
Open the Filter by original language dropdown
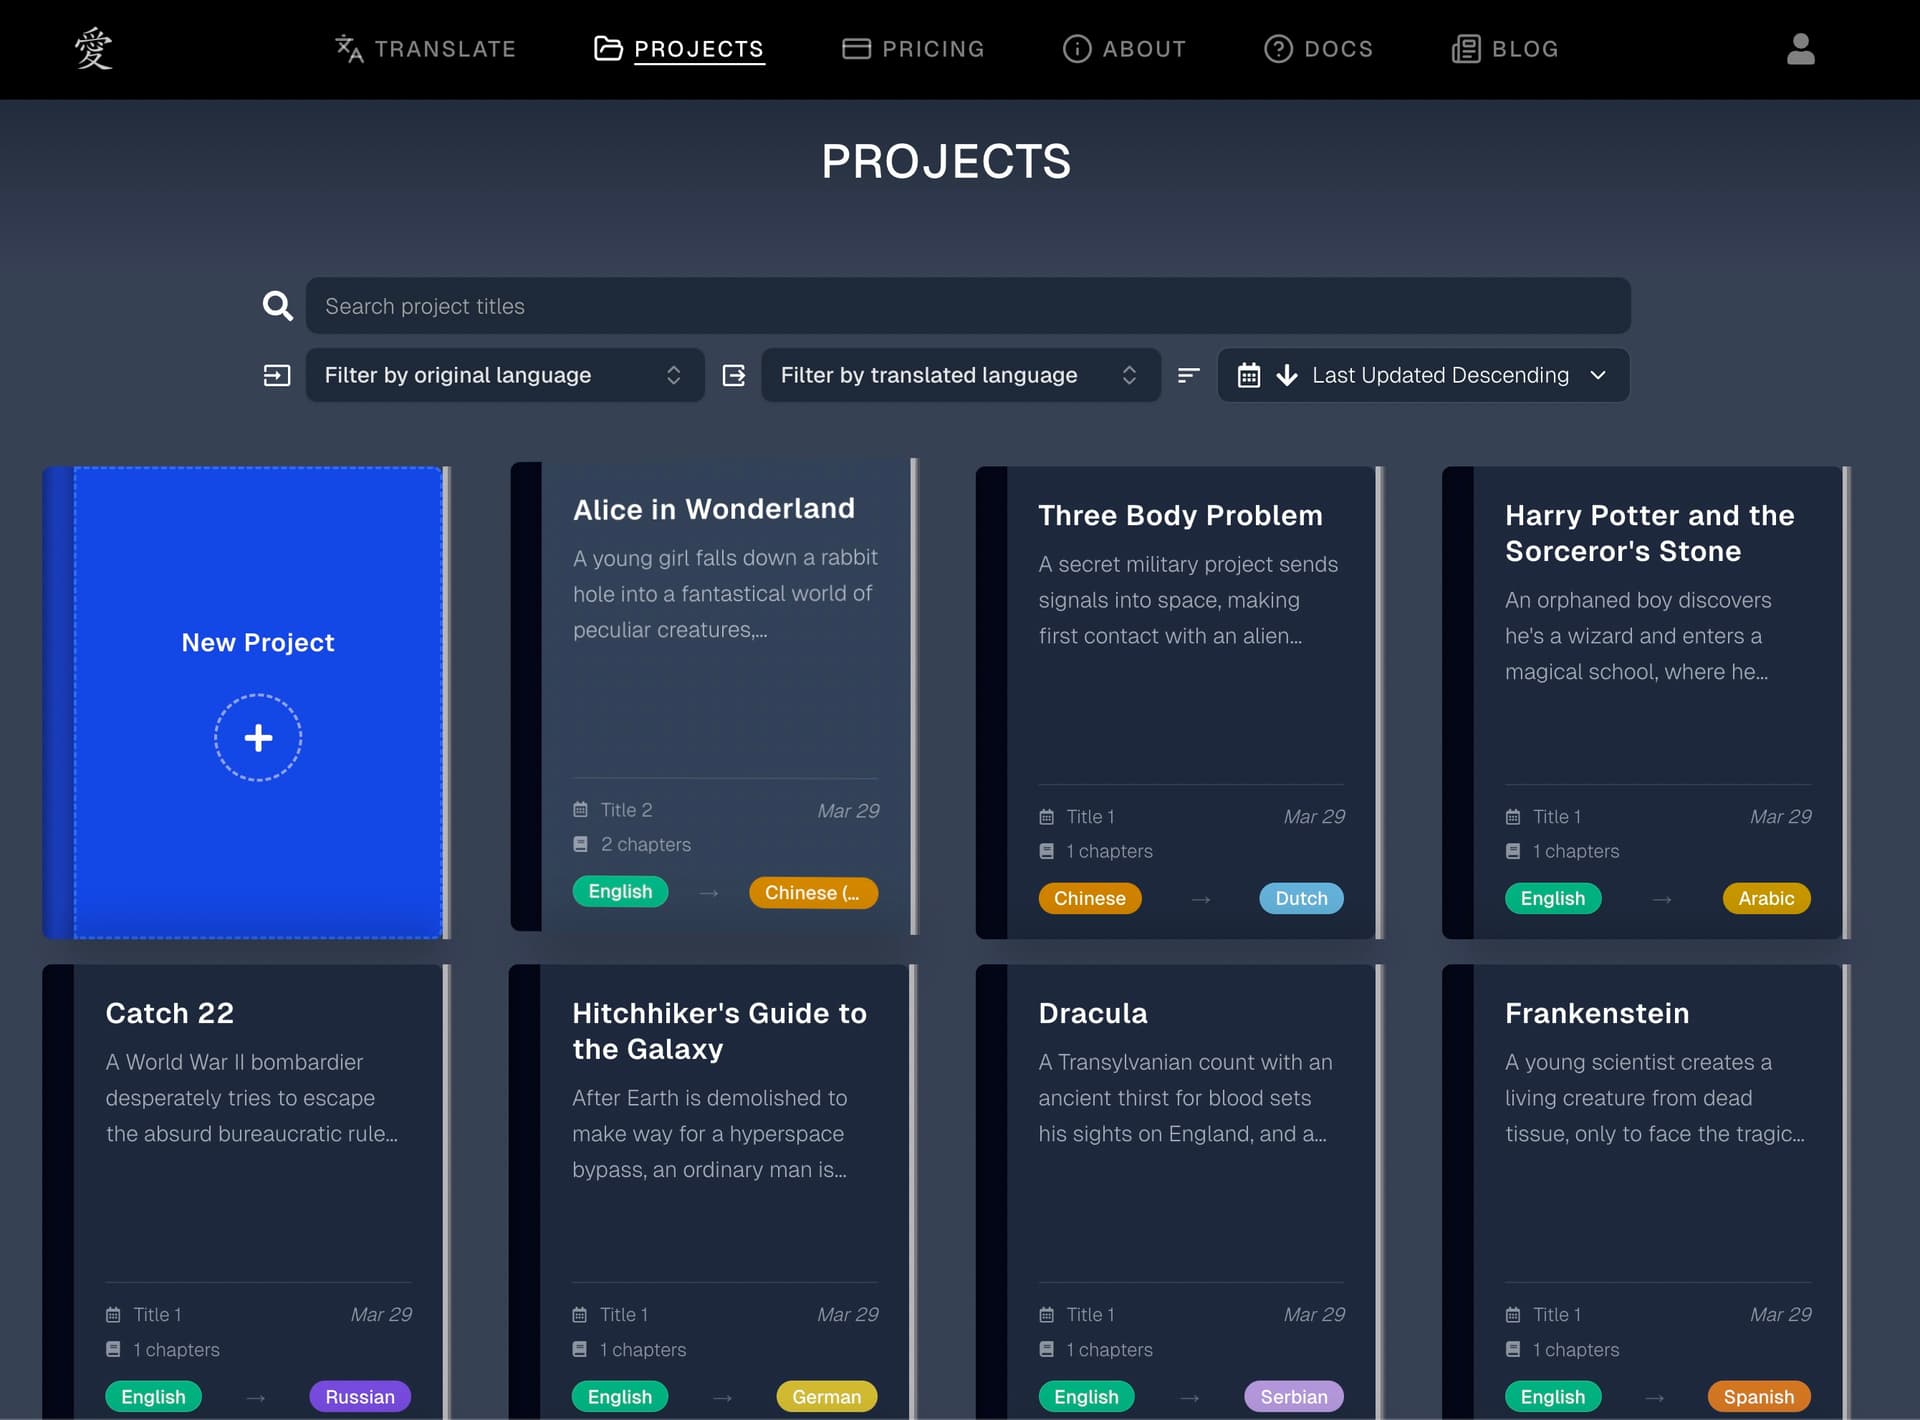[x=505, y=375]
